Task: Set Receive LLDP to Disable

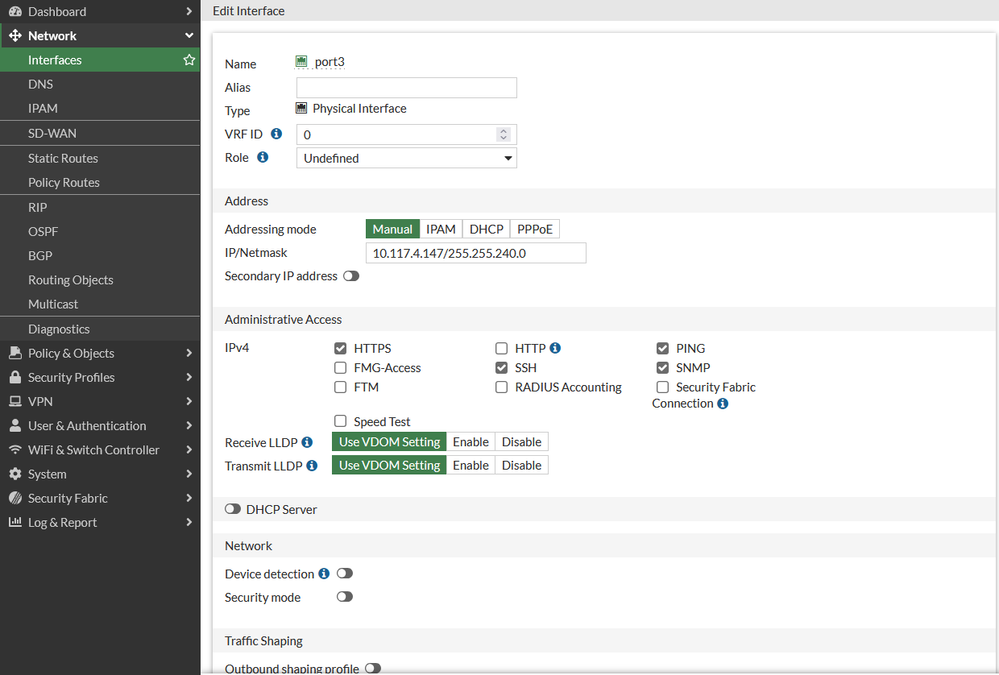Action: pos(521,442)
